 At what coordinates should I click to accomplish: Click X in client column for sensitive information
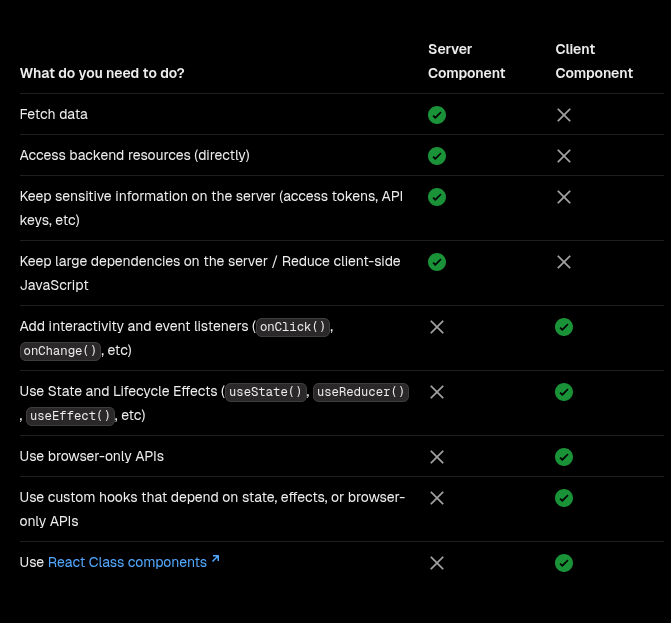564,197
